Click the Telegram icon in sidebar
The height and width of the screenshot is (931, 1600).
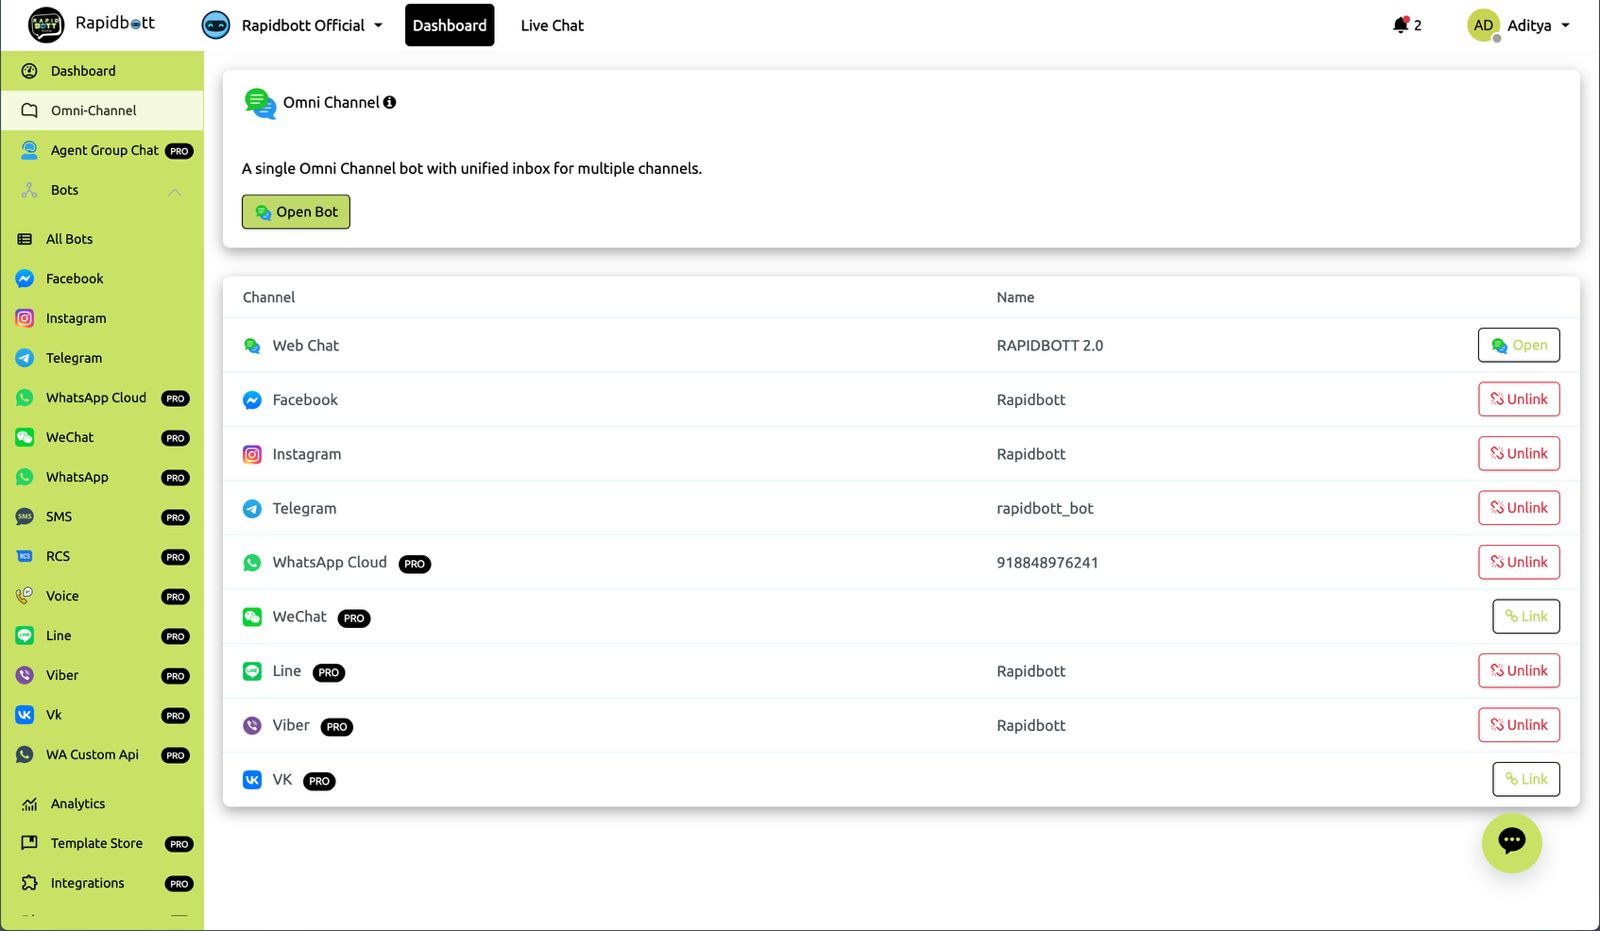(25, 358)
